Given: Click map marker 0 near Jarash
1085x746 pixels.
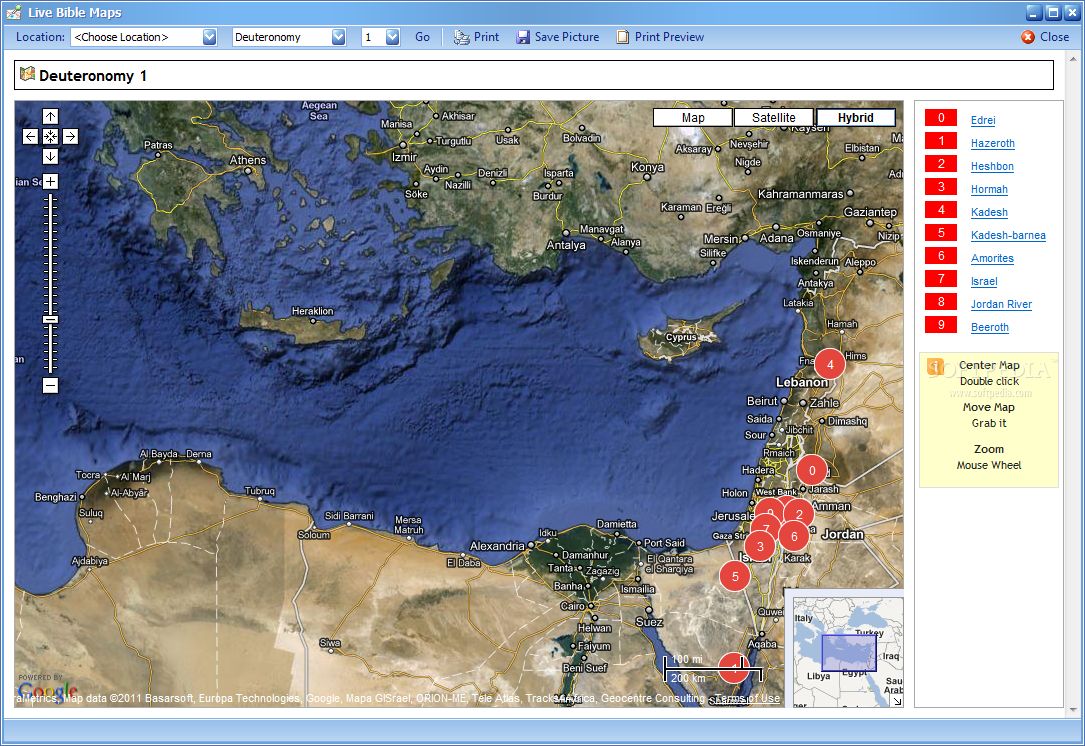Looking at the screenshot, I should [812, 470].
